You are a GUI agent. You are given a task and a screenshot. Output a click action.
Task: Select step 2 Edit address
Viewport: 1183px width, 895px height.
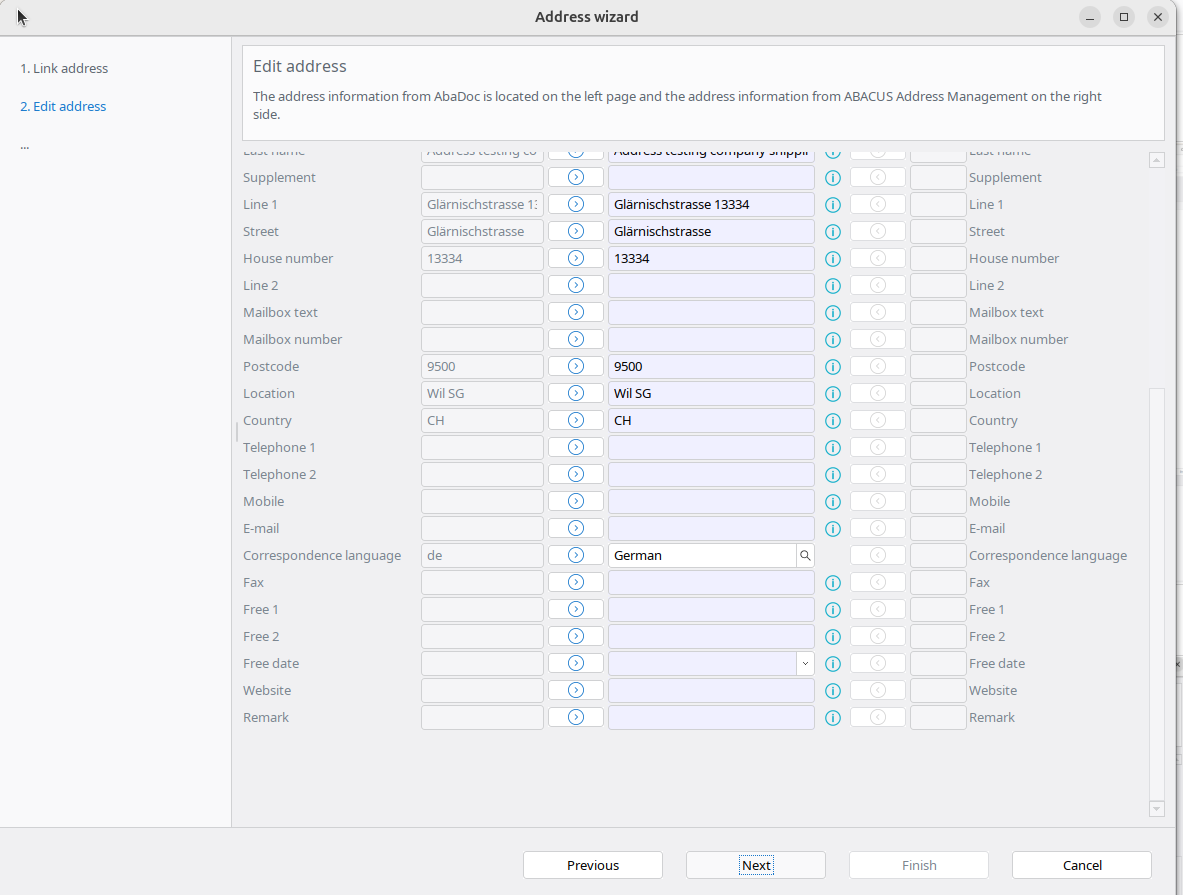[63, 107]
